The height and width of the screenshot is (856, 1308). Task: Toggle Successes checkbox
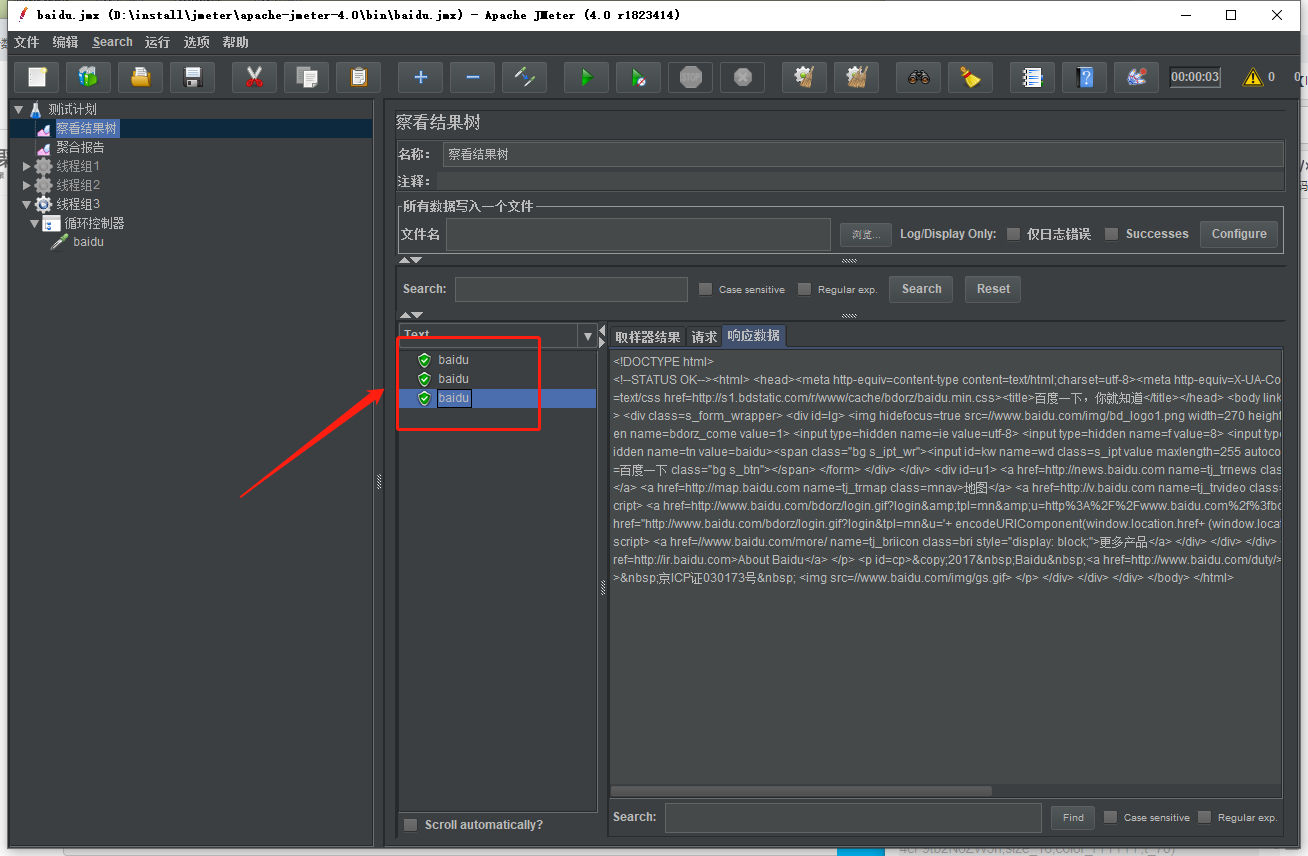1111,234
